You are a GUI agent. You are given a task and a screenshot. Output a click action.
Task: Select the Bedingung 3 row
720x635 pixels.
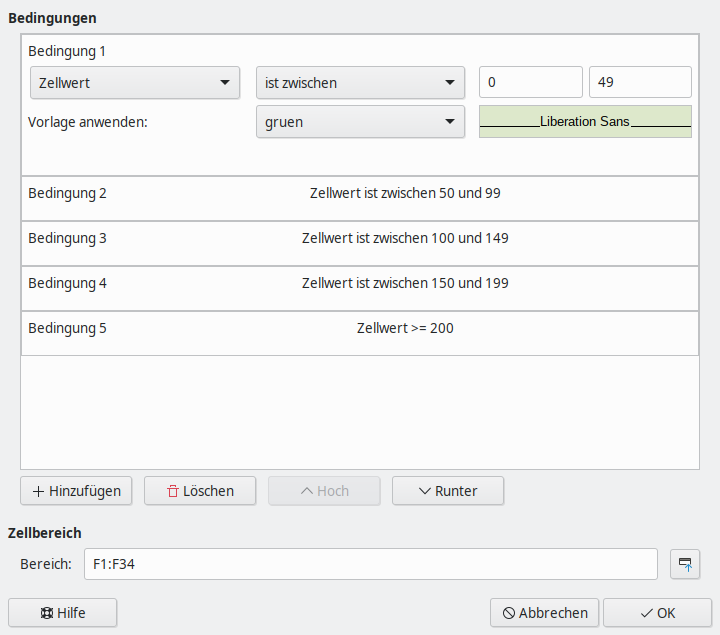click(360, 243)
